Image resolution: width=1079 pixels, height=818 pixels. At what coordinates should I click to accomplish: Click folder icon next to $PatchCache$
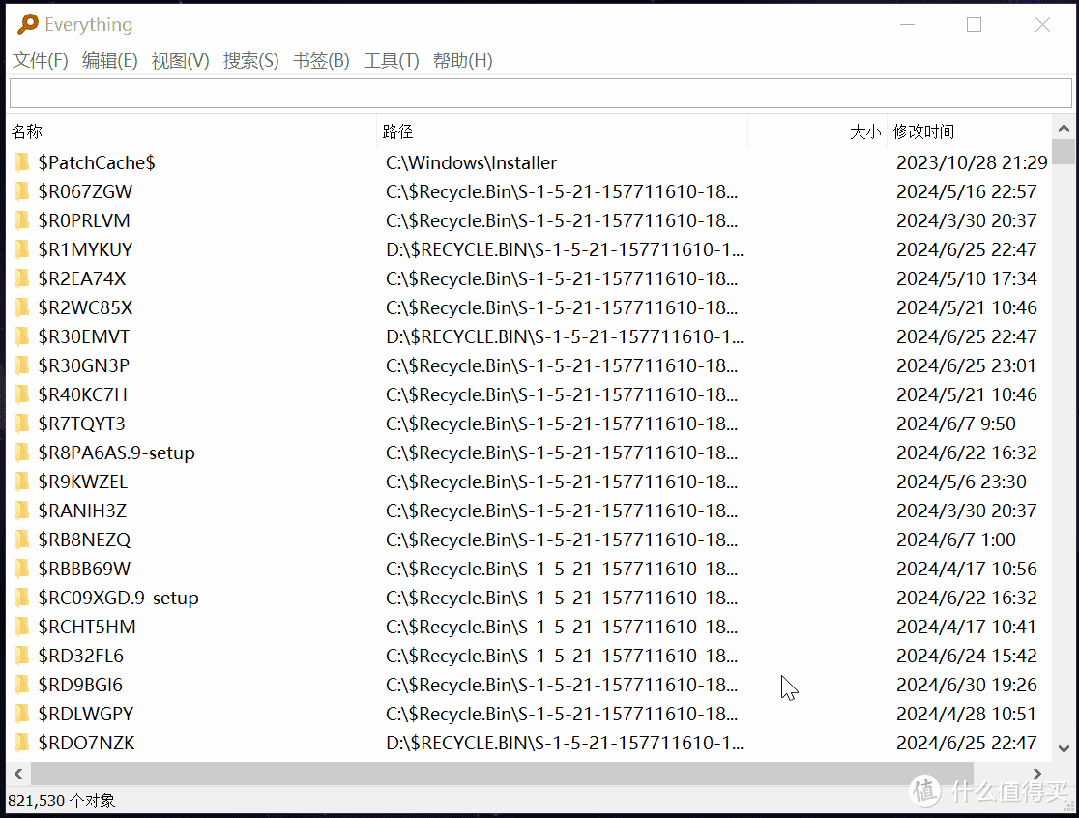(x=22, y=162)
